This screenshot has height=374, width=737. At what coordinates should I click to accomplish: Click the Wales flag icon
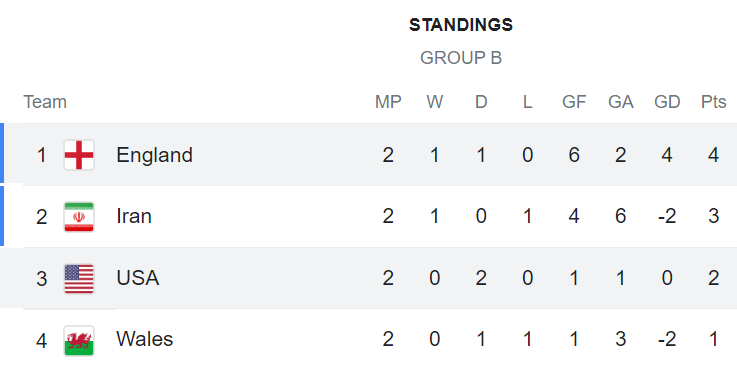click(x=79, y=340)
